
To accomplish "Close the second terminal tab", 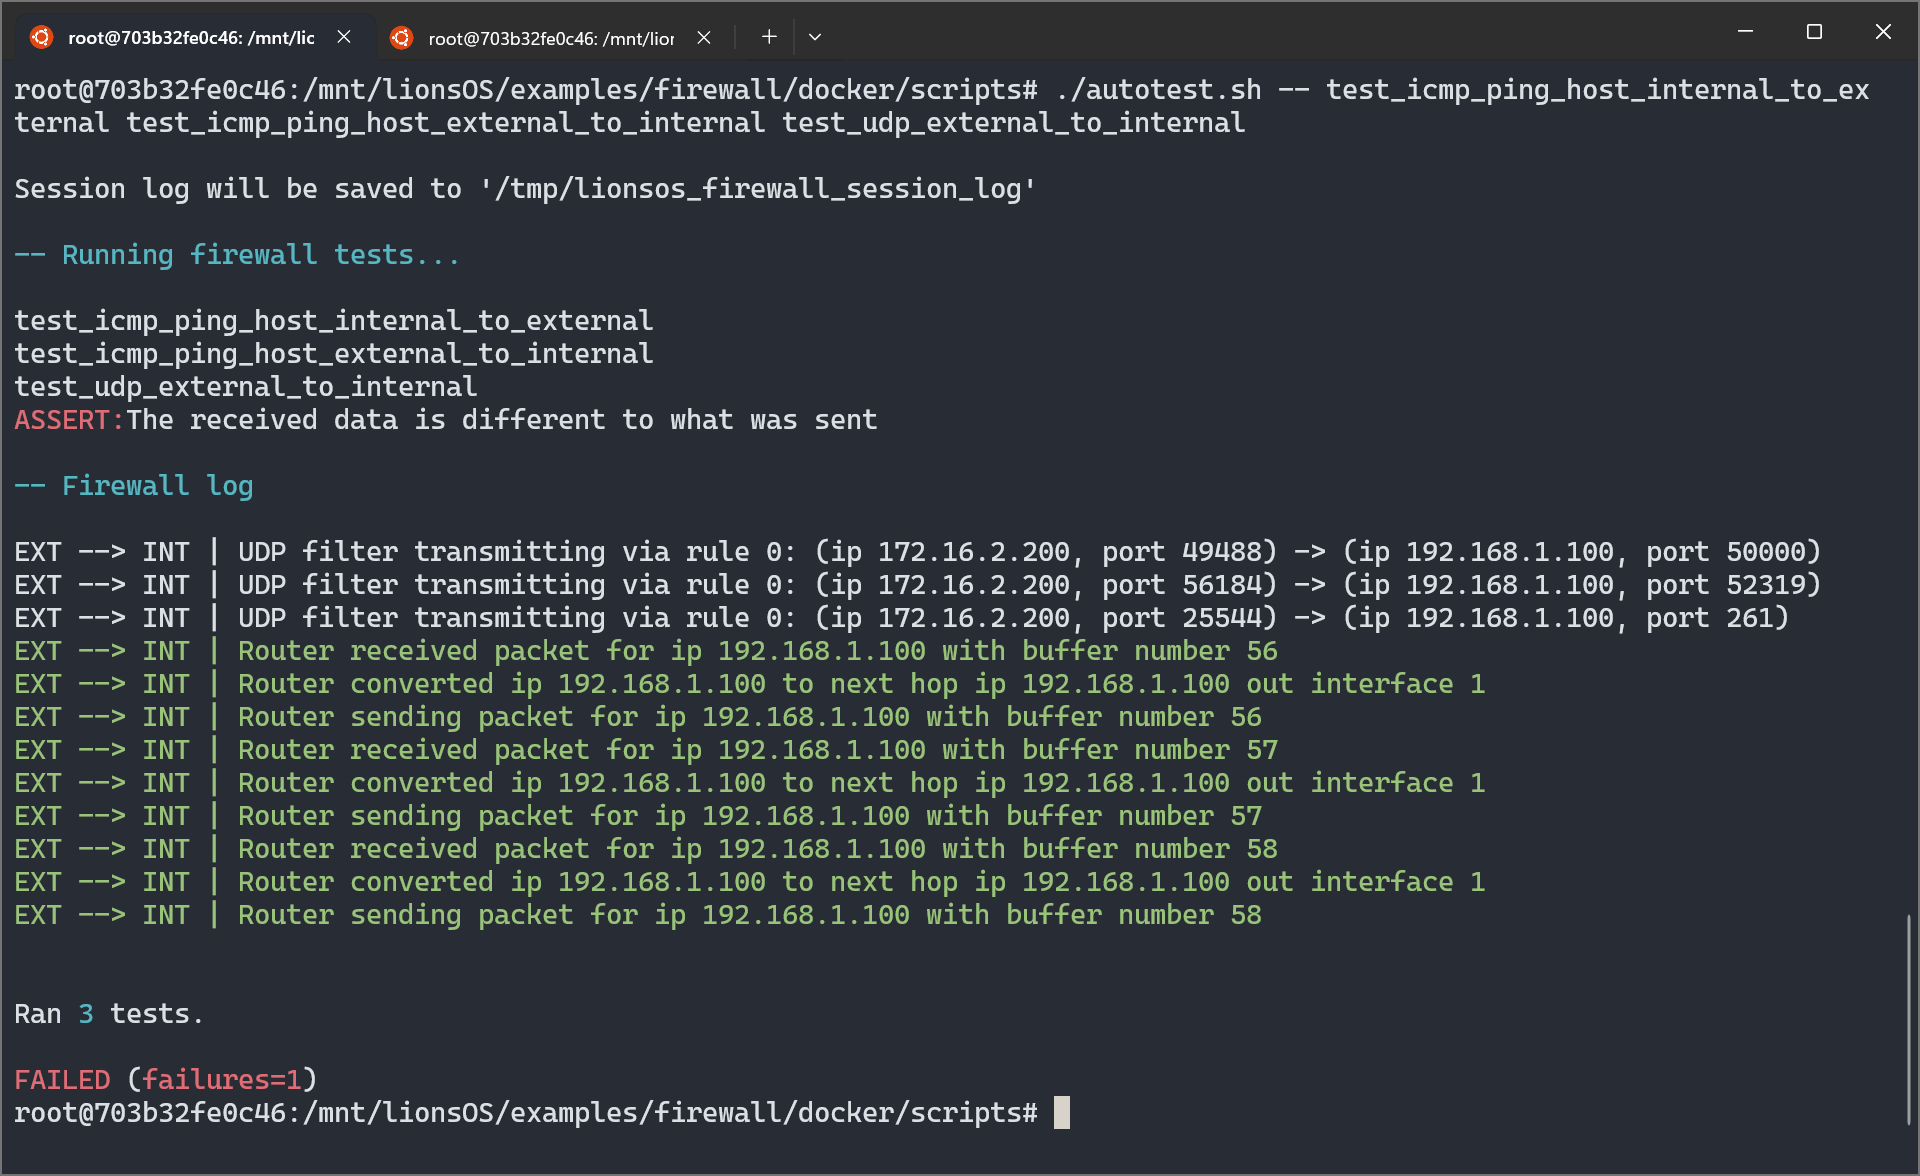I will click(x=703, y=36).
